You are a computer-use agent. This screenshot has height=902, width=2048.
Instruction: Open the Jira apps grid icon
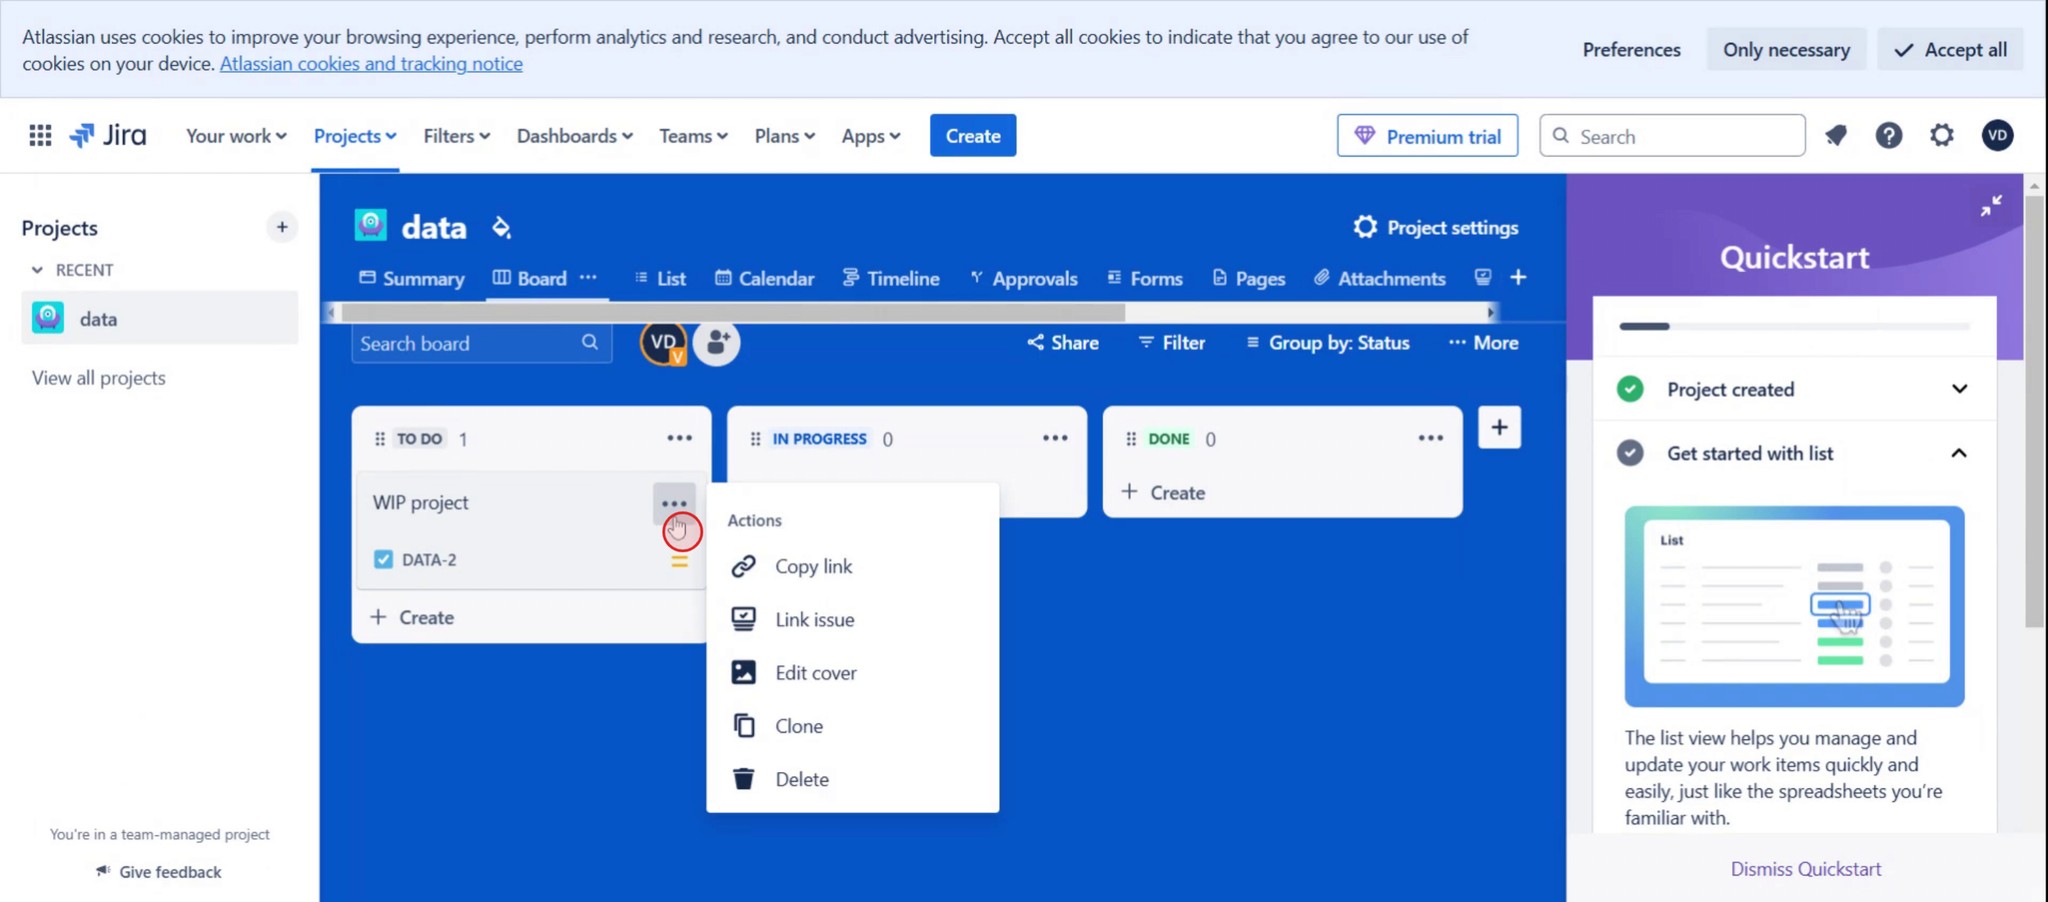click(39, 135)
